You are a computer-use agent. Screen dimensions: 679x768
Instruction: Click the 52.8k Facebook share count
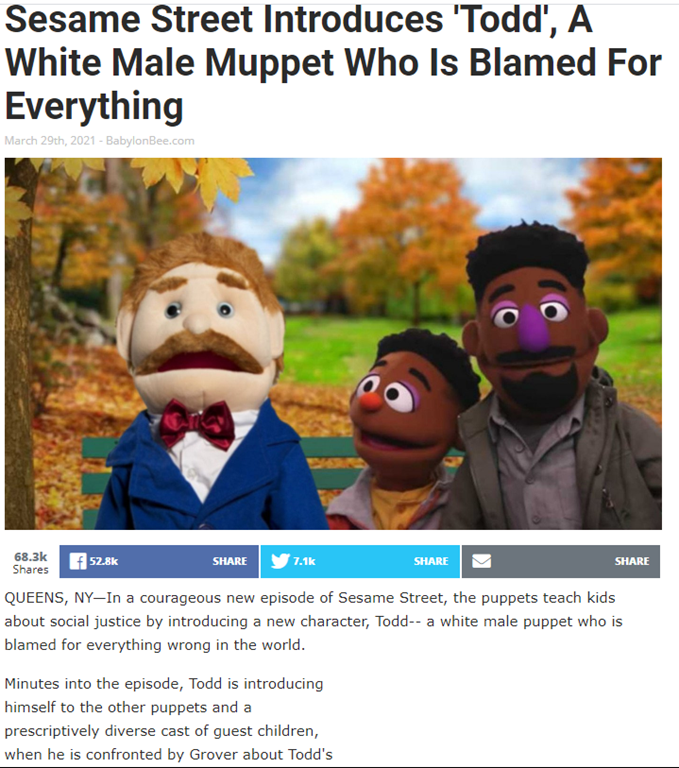104,561
